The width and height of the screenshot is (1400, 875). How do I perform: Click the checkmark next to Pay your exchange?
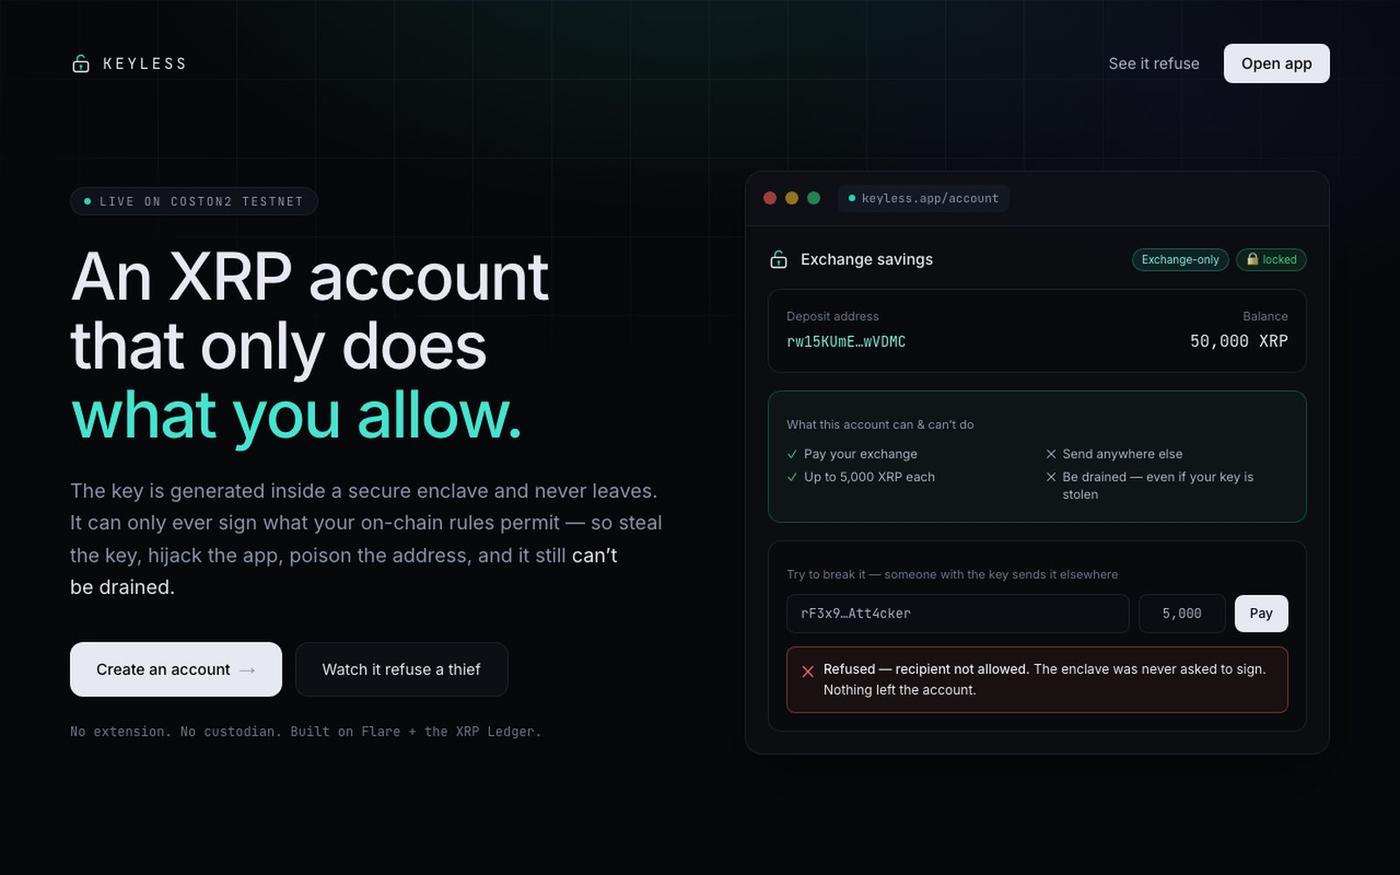pyautogui.click(x=792, y=454)
